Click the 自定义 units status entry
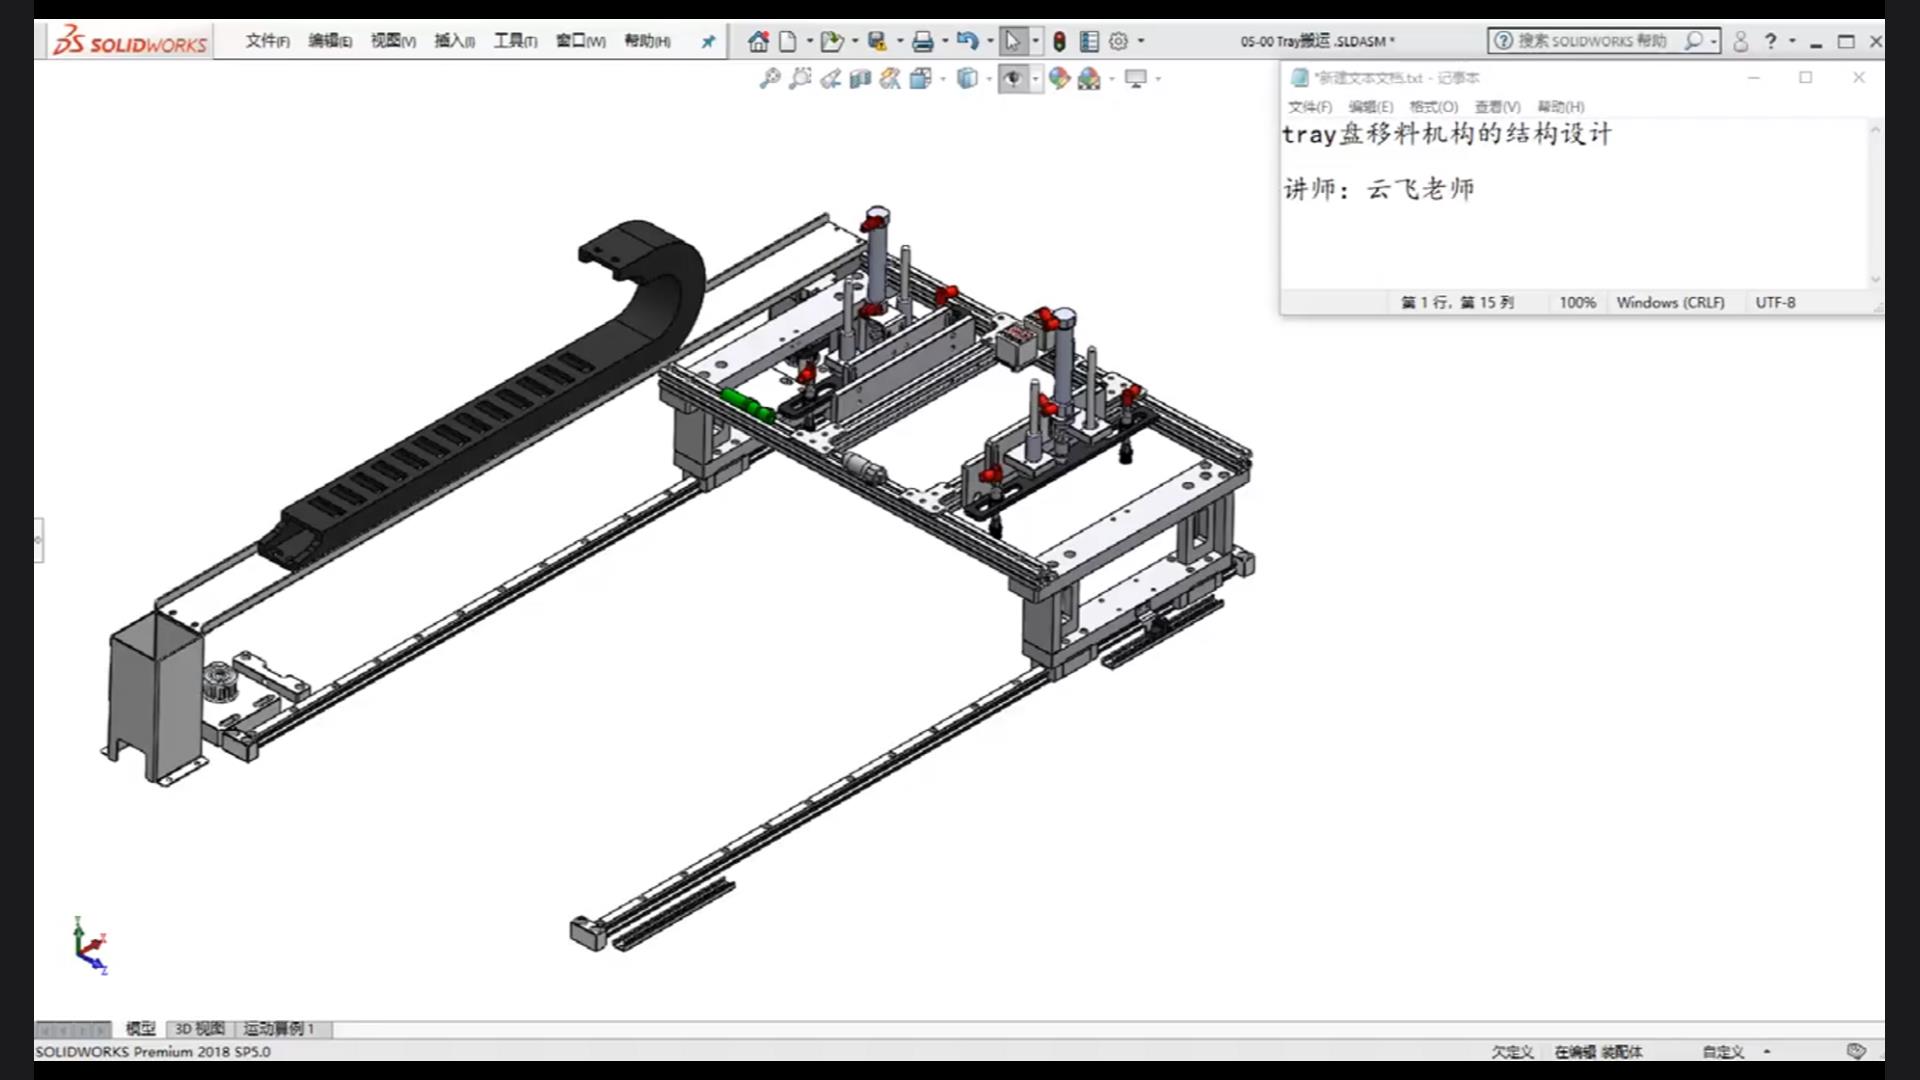The image size is (1920, 1080). point(1723,1052)
